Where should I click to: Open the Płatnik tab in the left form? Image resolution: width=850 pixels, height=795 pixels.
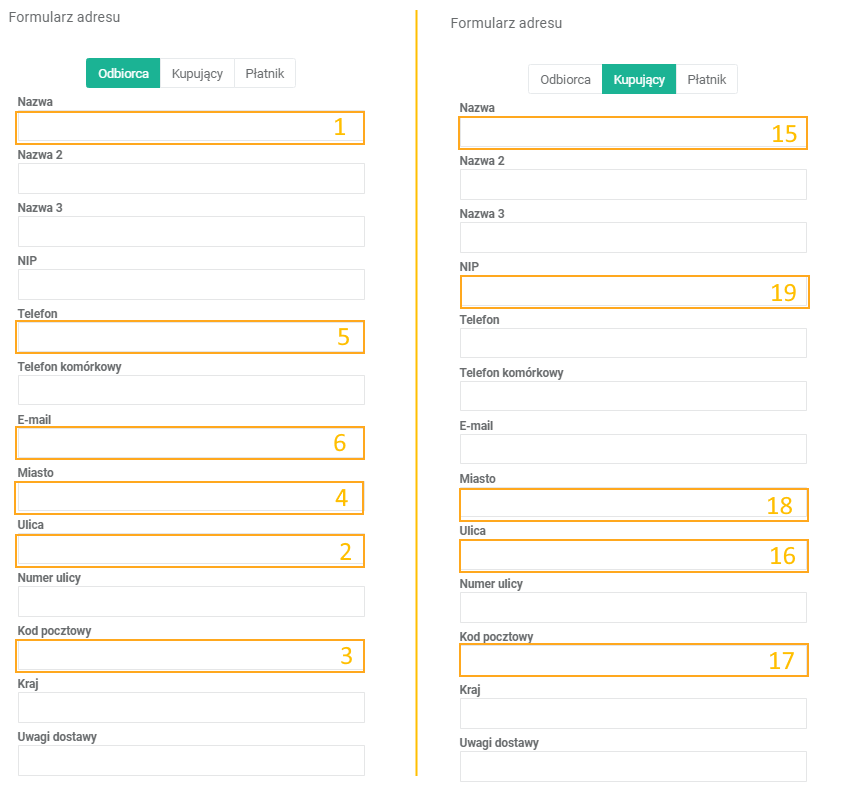(265, 73)
